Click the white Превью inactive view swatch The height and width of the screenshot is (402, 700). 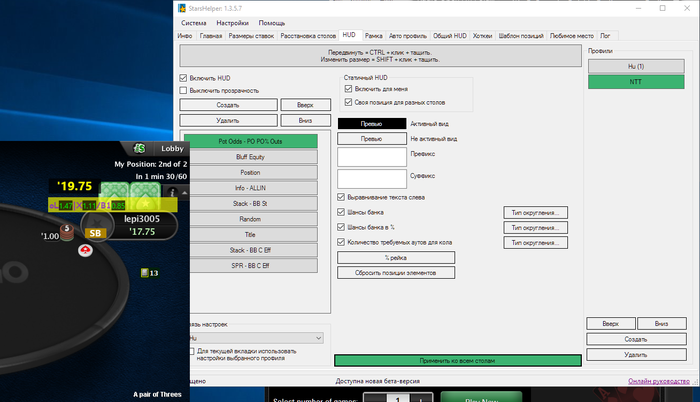click(372, 138)
